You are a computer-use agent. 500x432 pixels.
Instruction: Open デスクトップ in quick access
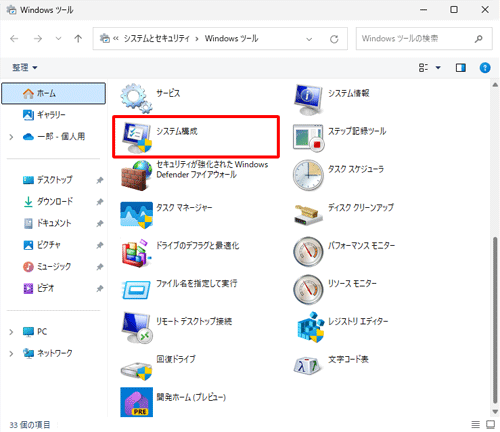(54, 180)
